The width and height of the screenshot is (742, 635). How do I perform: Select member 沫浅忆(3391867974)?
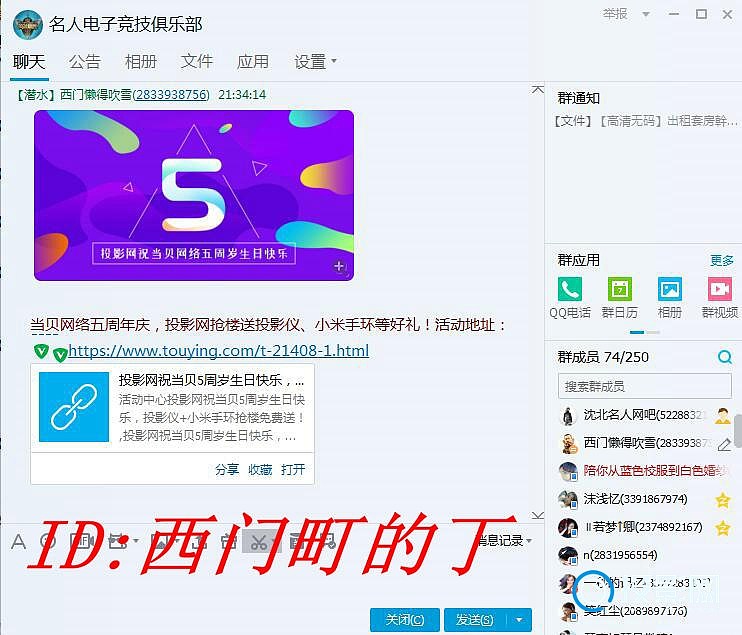point(645,499)
